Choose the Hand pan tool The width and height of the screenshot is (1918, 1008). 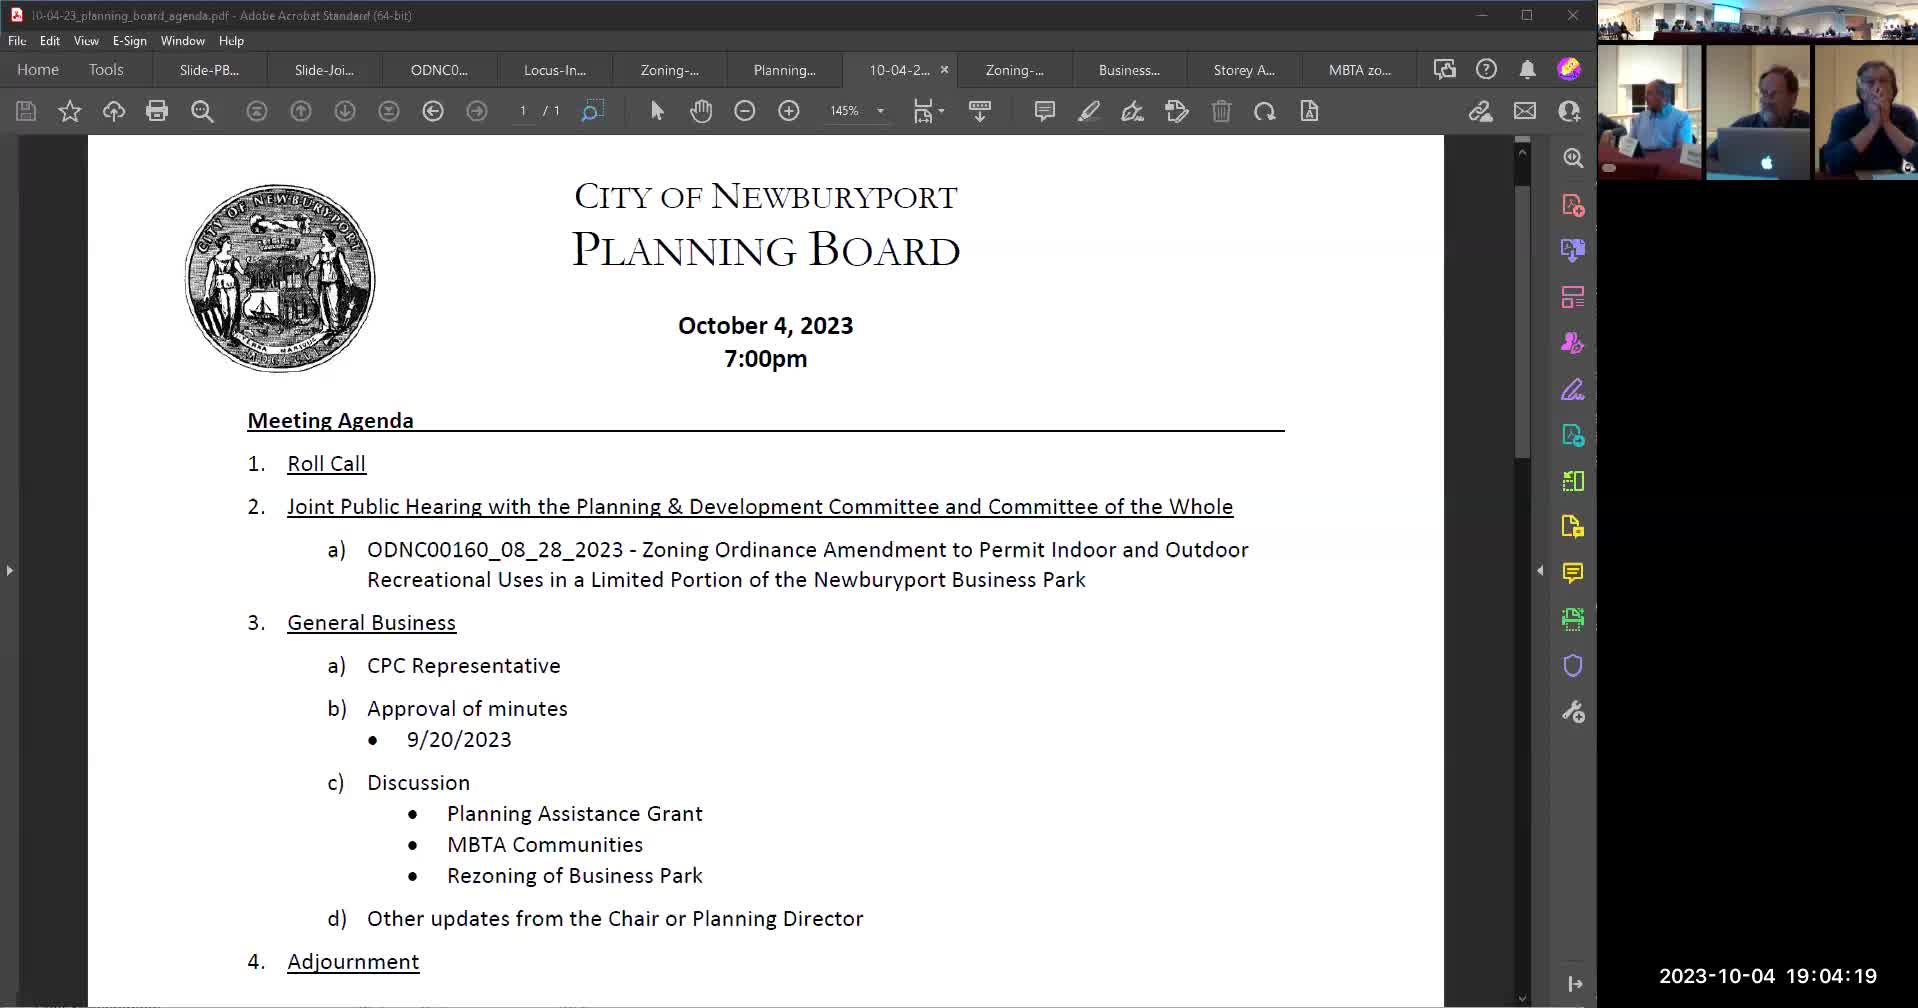pyautogui.click(x=701, y=111)
